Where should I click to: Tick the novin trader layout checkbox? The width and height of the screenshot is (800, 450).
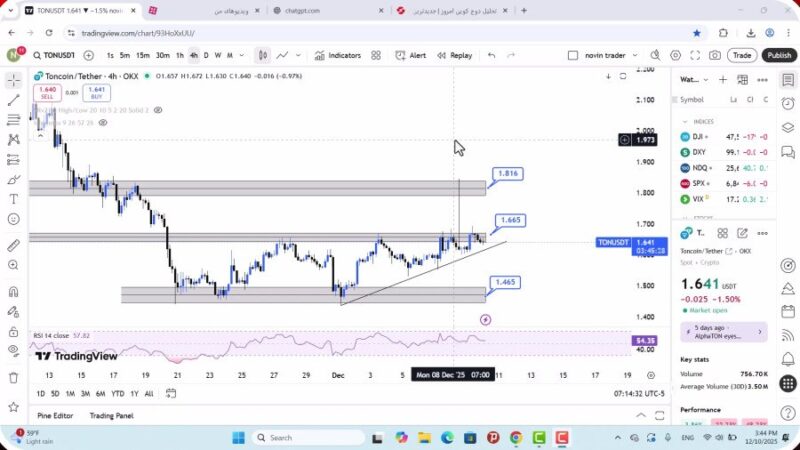572,56
